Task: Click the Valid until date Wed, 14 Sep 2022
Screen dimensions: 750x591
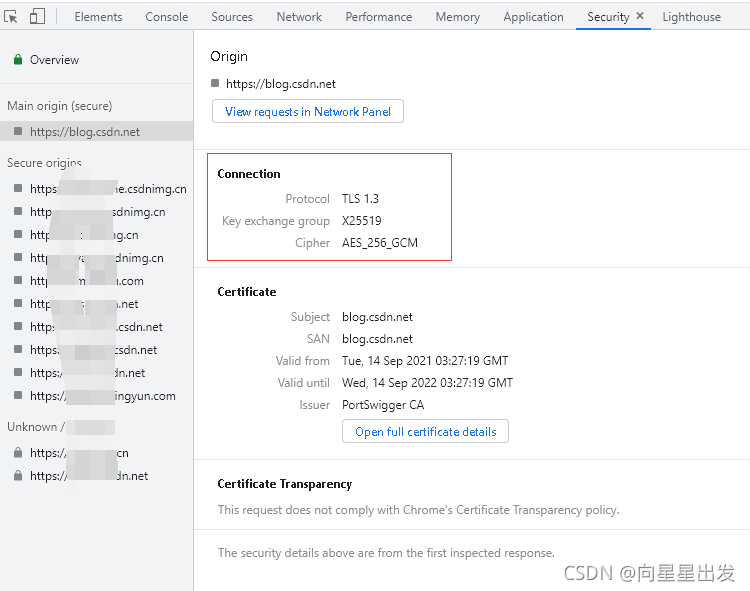Action: 427,383
